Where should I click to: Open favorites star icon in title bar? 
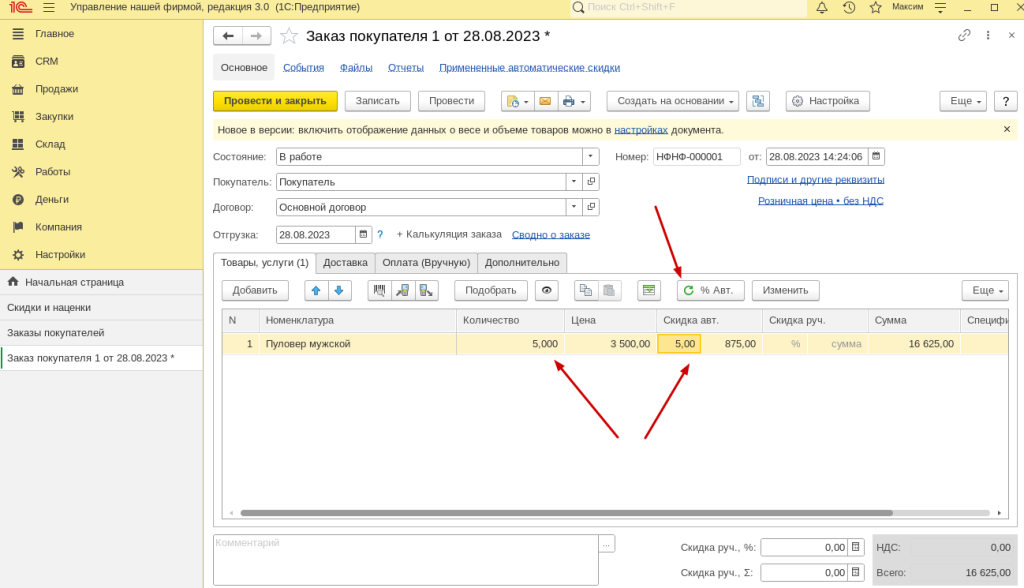[x=876, y=7]
